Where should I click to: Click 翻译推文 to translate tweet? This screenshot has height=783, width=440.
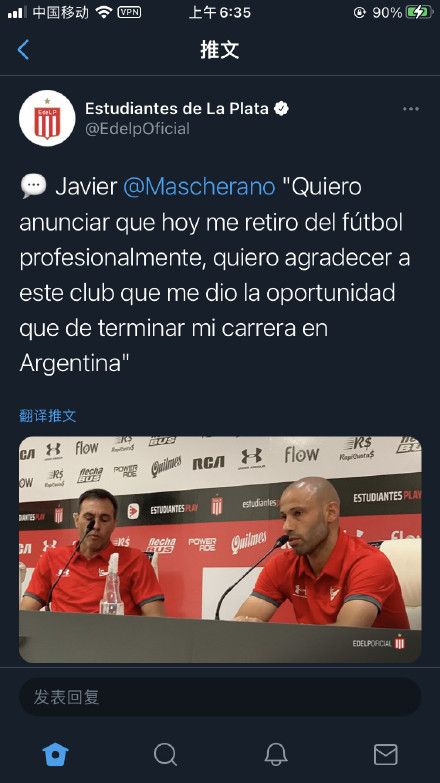coord(48,415)
